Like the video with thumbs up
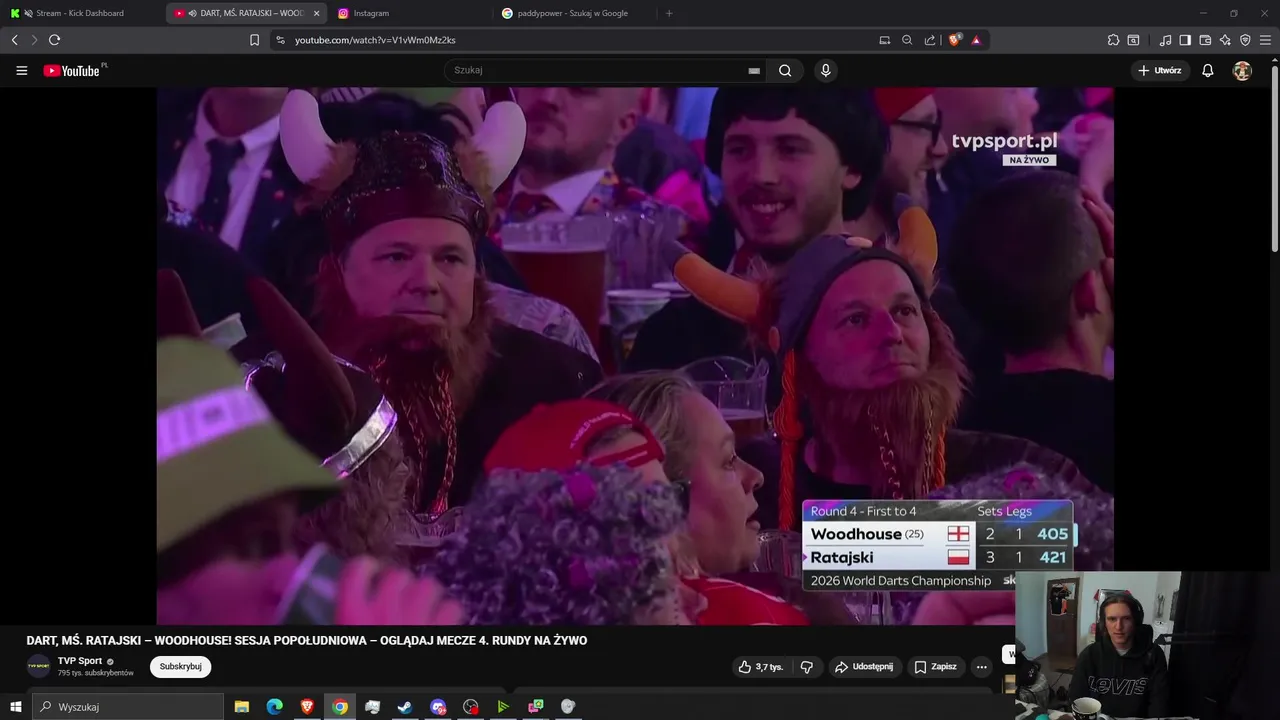Image resolution: width=1280 pixels, height=720 pixels. pos(760,667)
